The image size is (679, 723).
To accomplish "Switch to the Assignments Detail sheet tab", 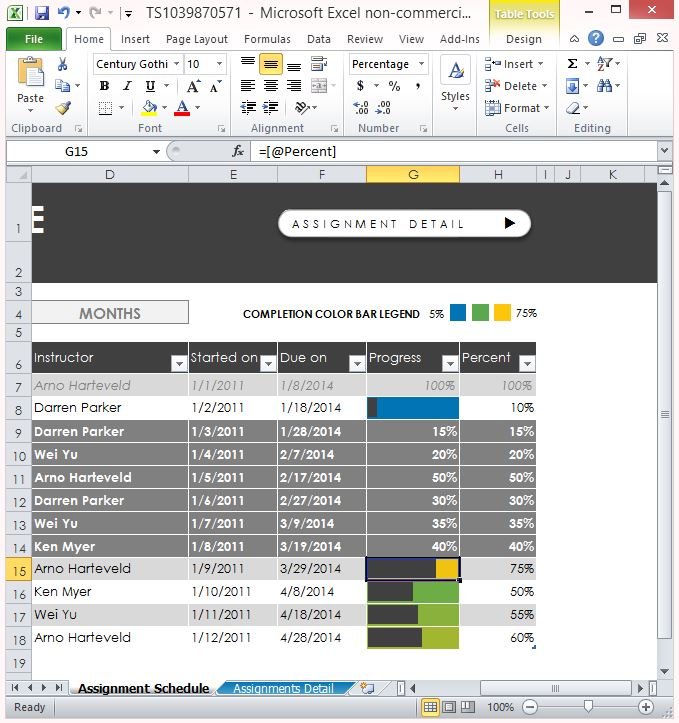I will (x=283, y=688).
